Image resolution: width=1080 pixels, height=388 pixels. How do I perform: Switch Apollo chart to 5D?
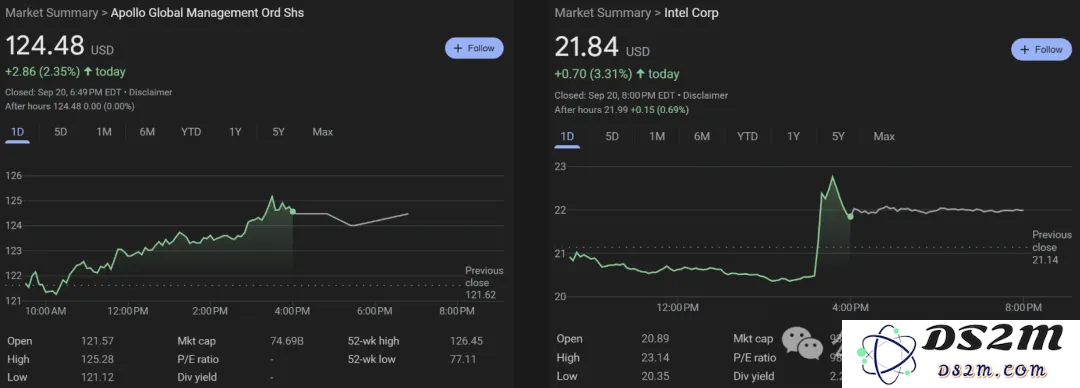point(61,132)
